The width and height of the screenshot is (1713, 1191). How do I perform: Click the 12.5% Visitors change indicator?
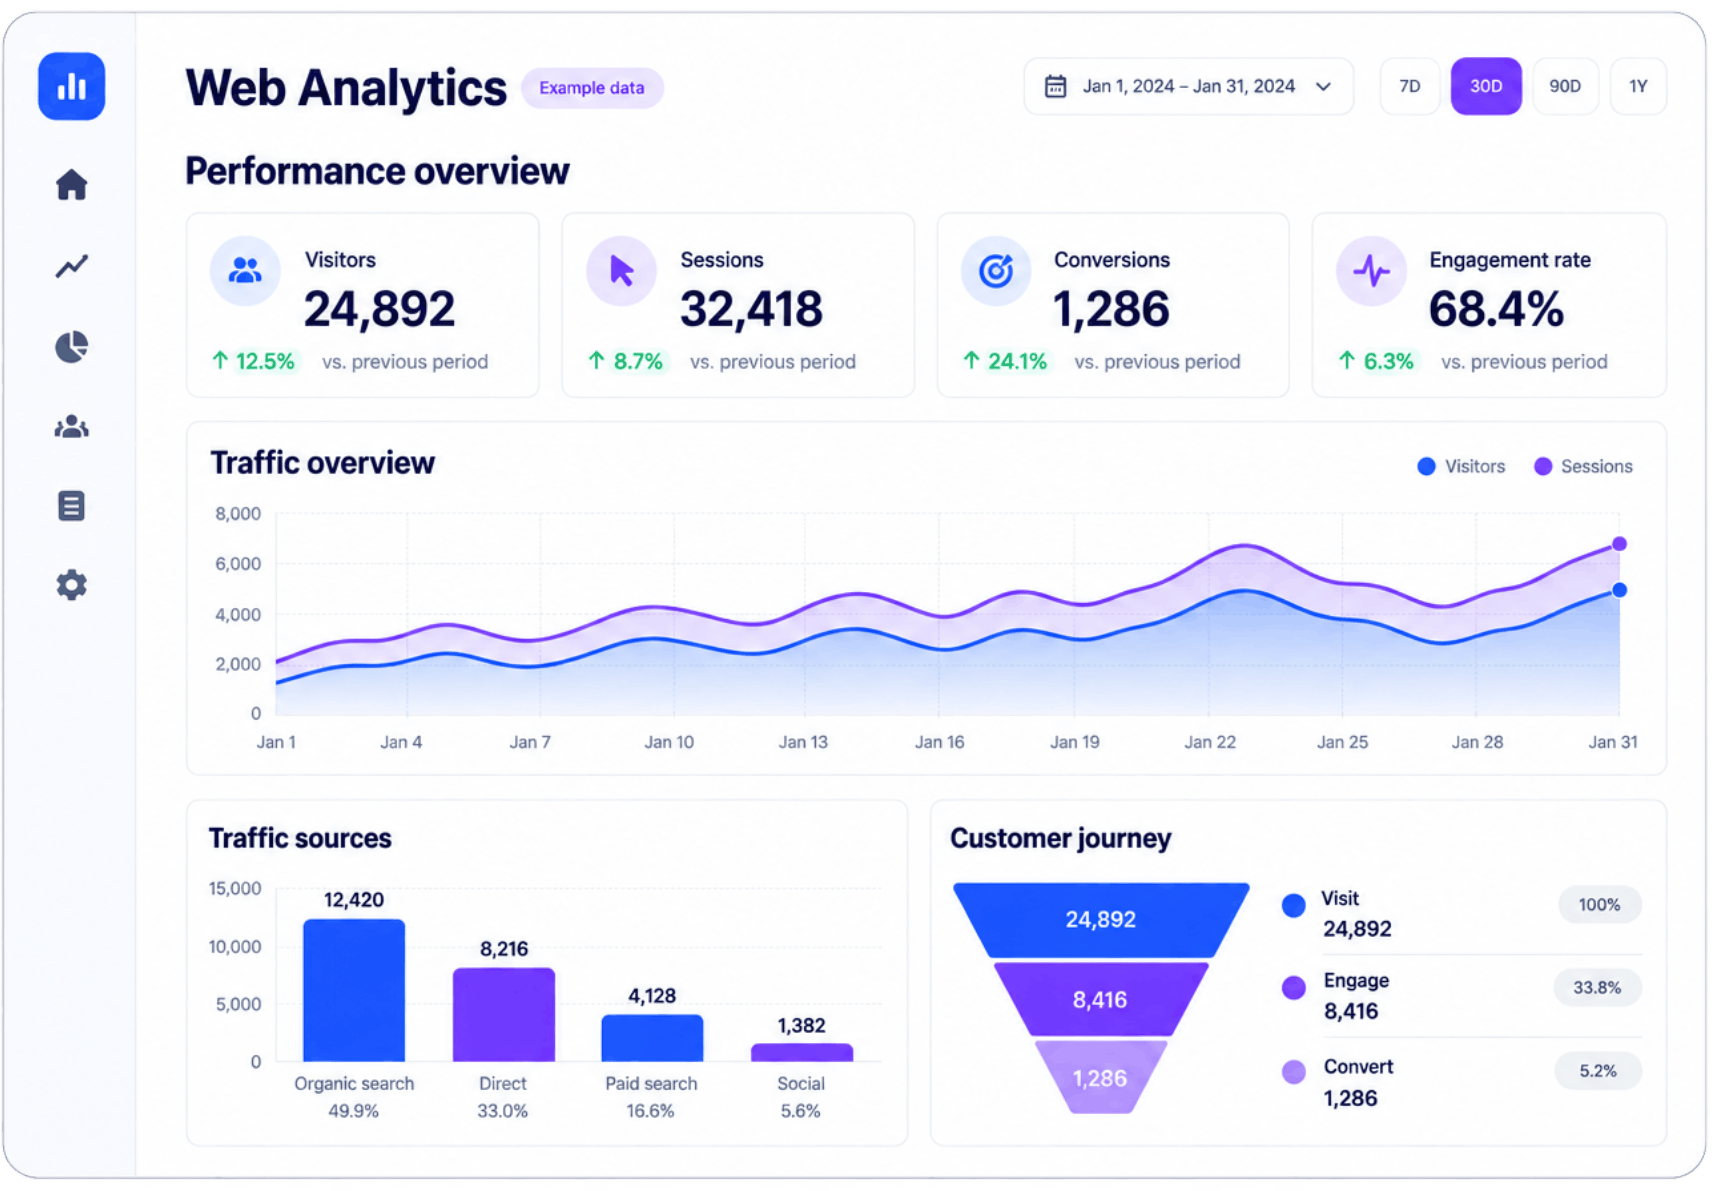[254, 361]
